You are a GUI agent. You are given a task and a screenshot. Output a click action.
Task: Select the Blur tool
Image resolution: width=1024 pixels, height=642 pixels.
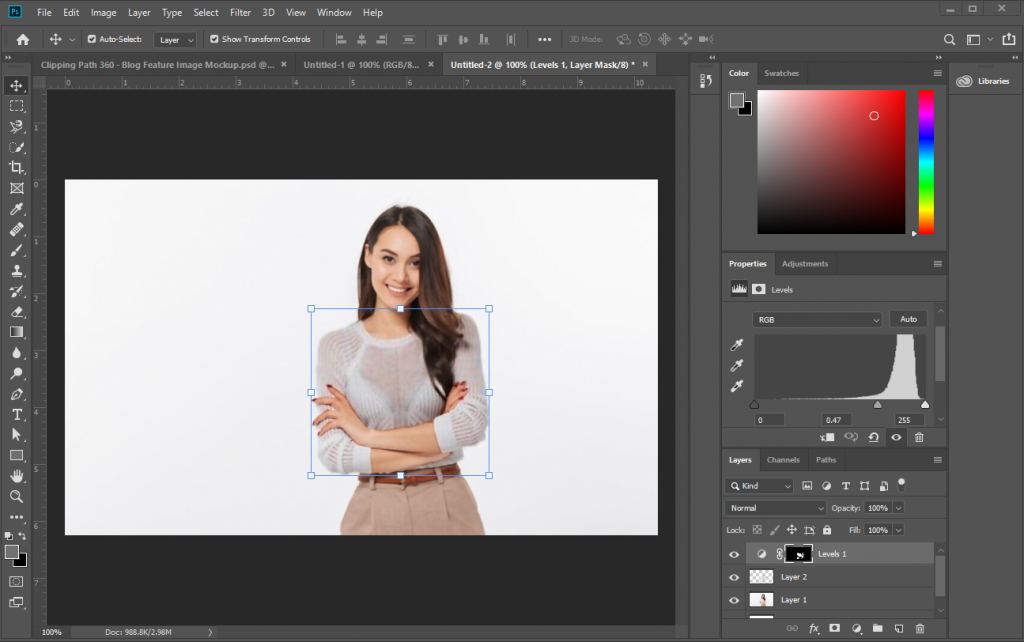point(16,353)
